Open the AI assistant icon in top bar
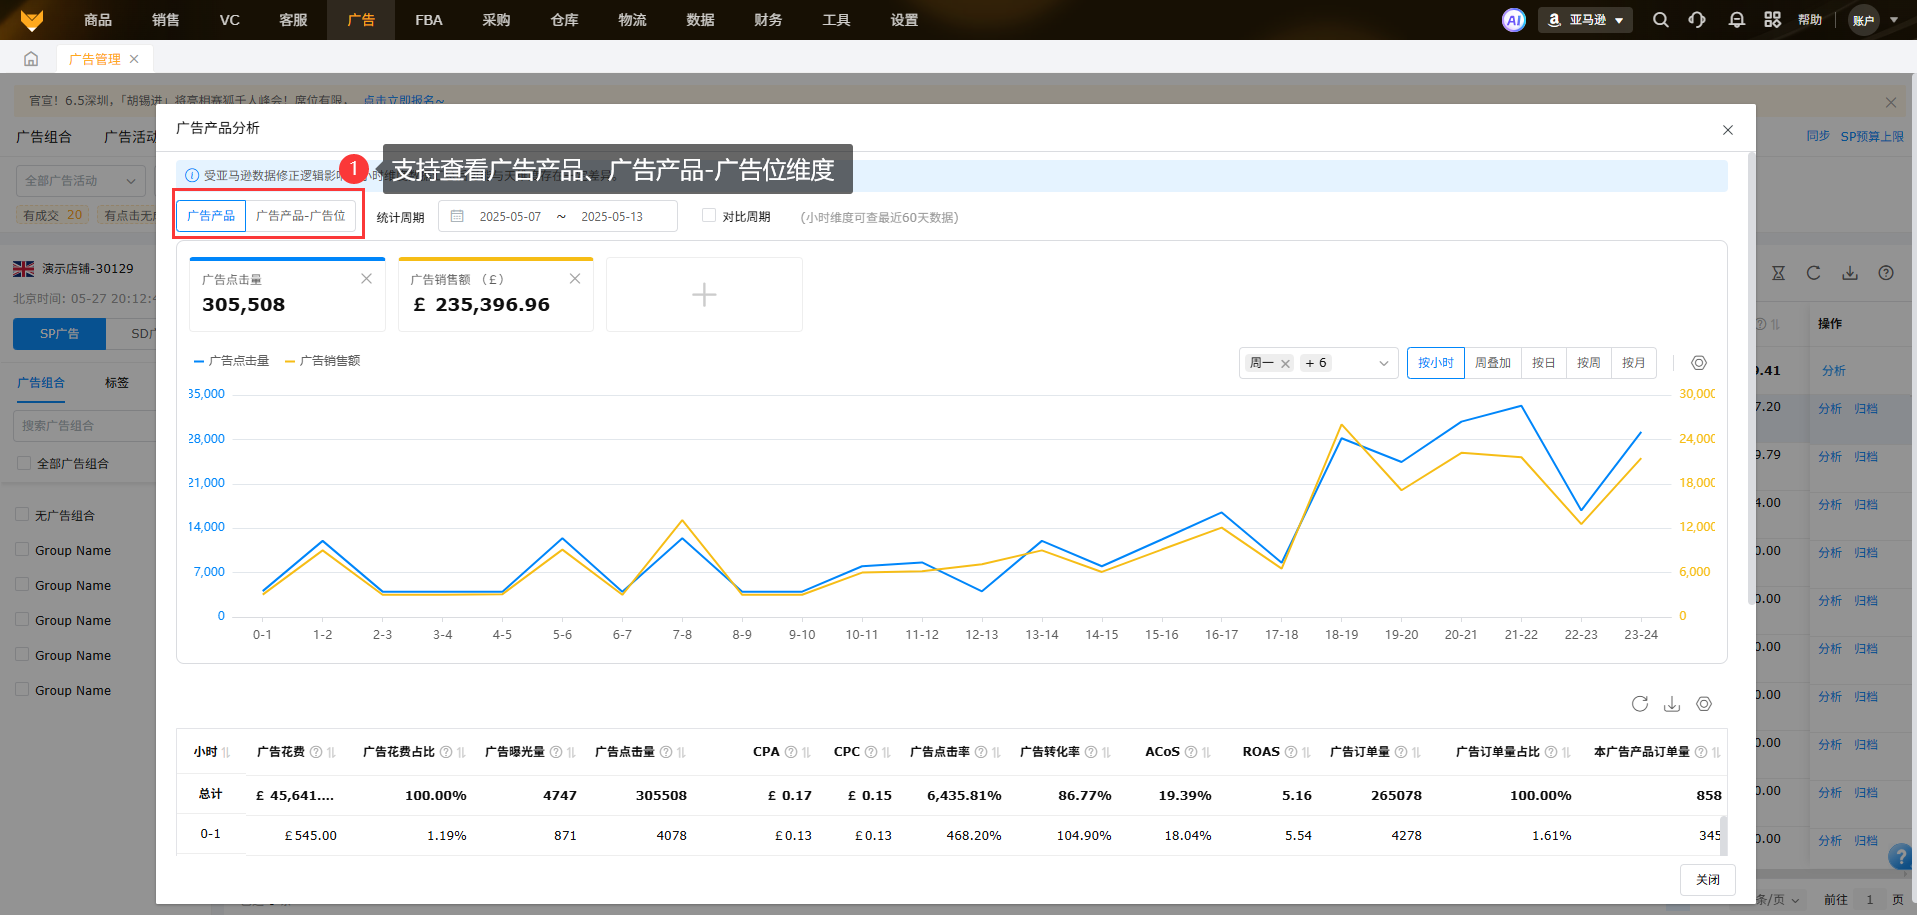 (x=1513, y=20)
